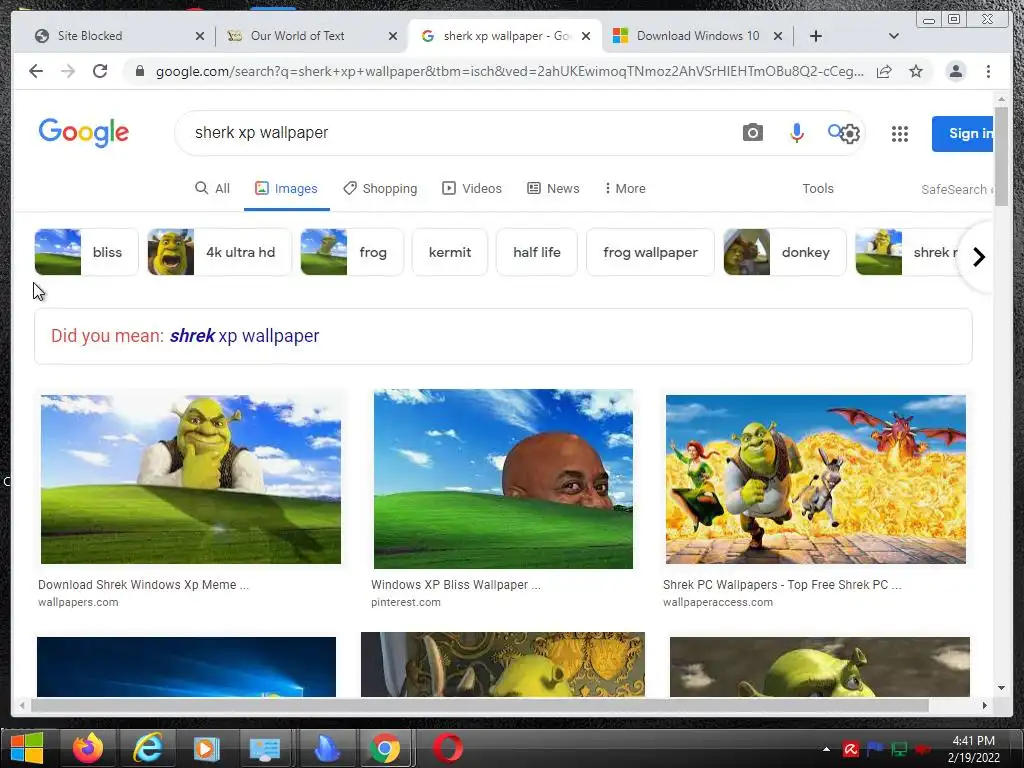Click into the search query box
This screenshot has height=768, width=1024.
coord(457,133)
